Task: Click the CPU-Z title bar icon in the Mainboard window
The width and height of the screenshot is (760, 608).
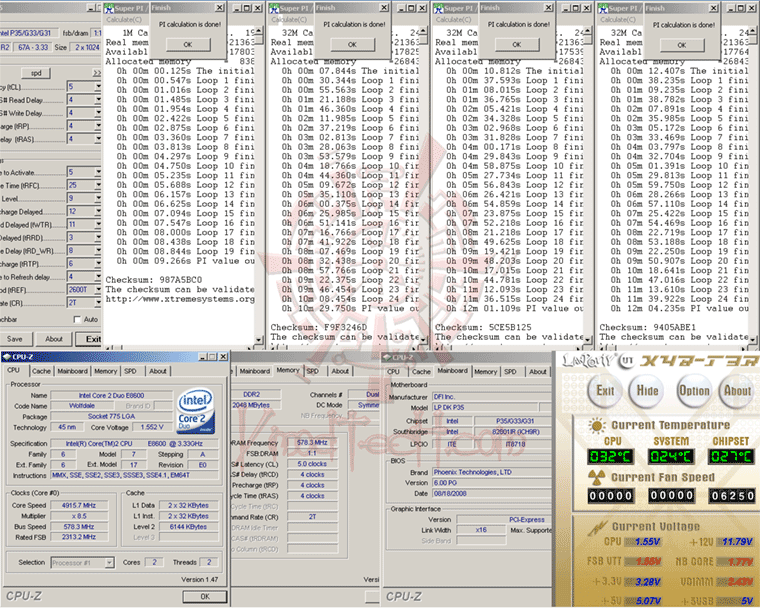Action: [x=387, y=358]
